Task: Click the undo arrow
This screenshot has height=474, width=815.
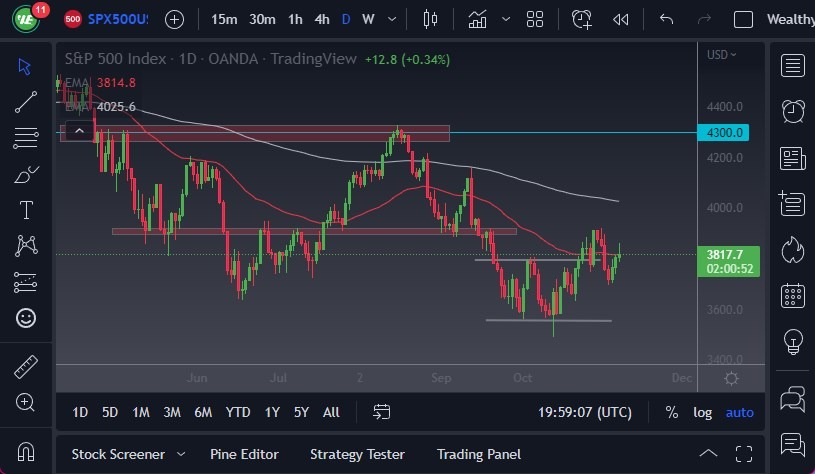Action: 667,19
